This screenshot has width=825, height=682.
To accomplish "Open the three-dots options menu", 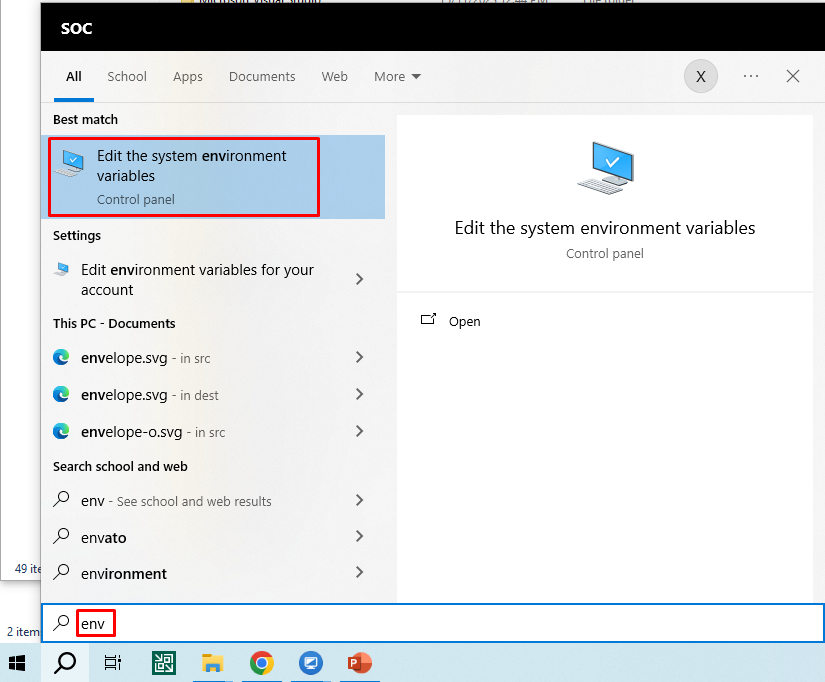I will (x=751, y=76).
